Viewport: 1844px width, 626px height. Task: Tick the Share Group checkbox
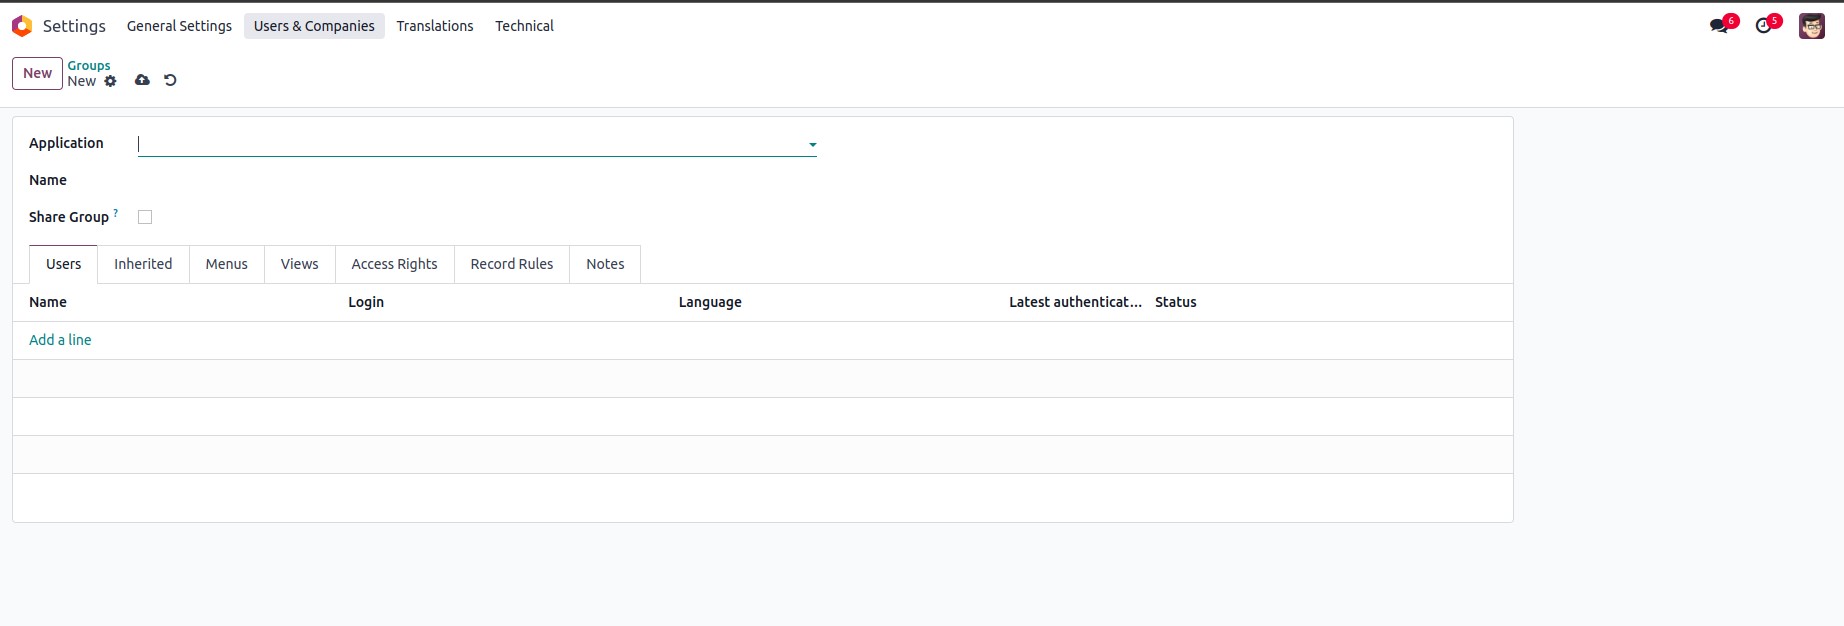[145, 217]
